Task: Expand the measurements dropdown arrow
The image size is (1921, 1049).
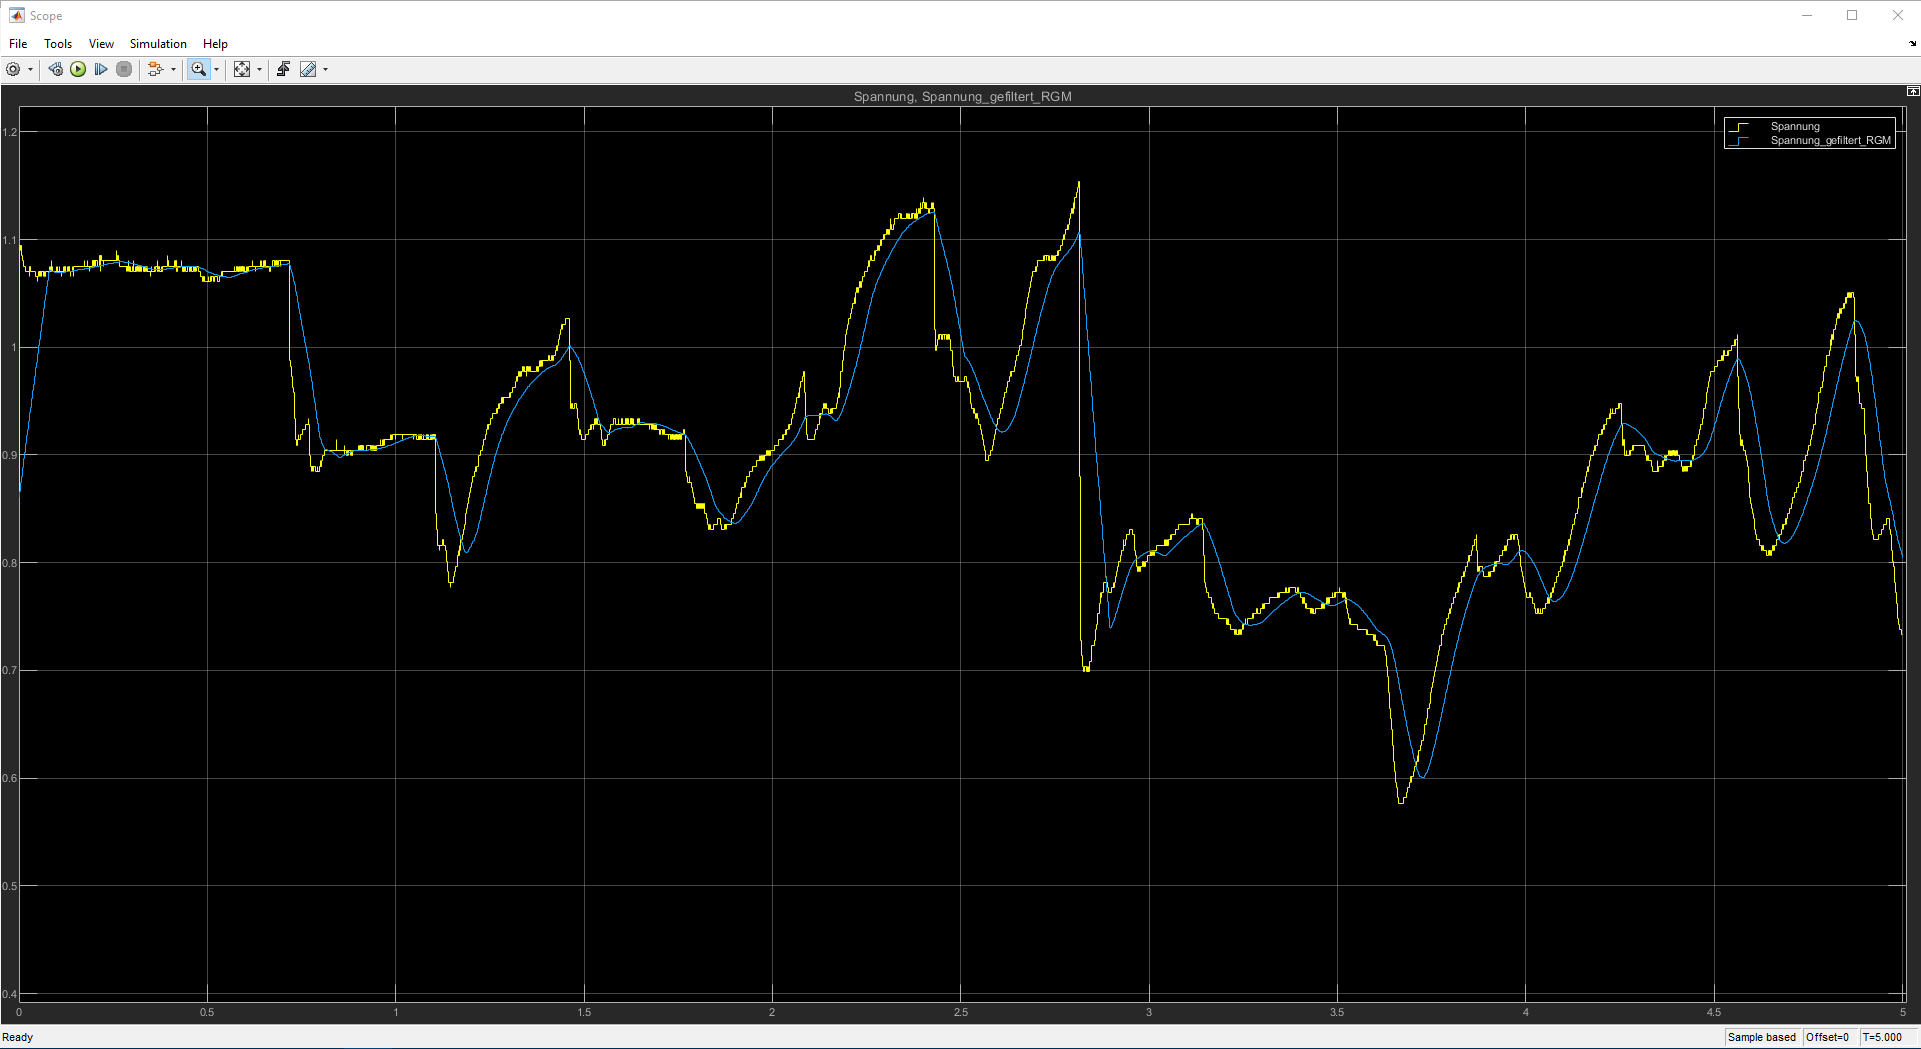Action: (x=325, y=70)
